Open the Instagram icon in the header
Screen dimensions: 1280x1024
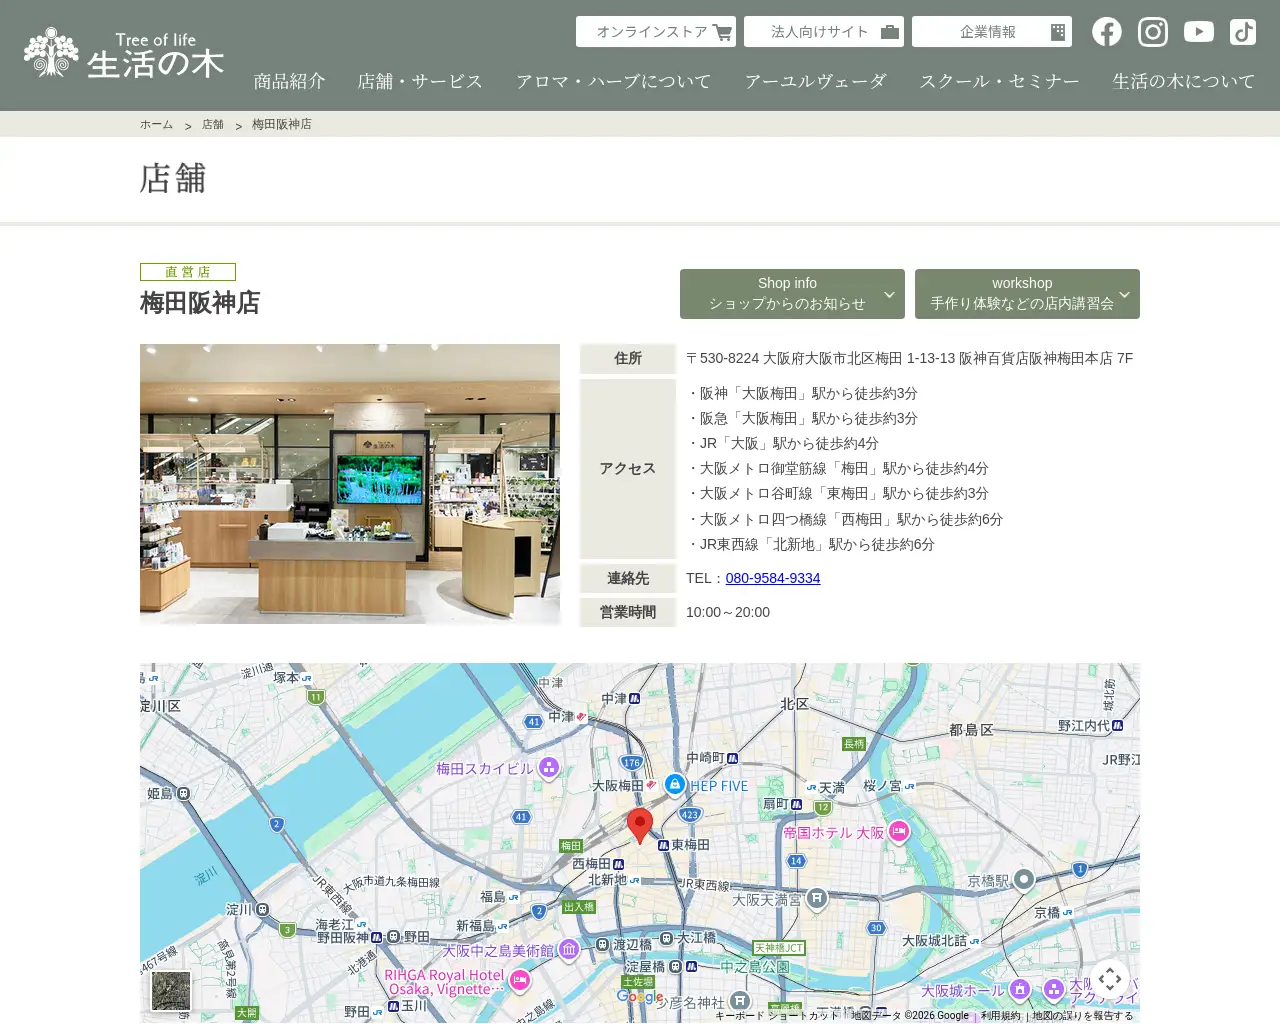tap(1152, 31)
